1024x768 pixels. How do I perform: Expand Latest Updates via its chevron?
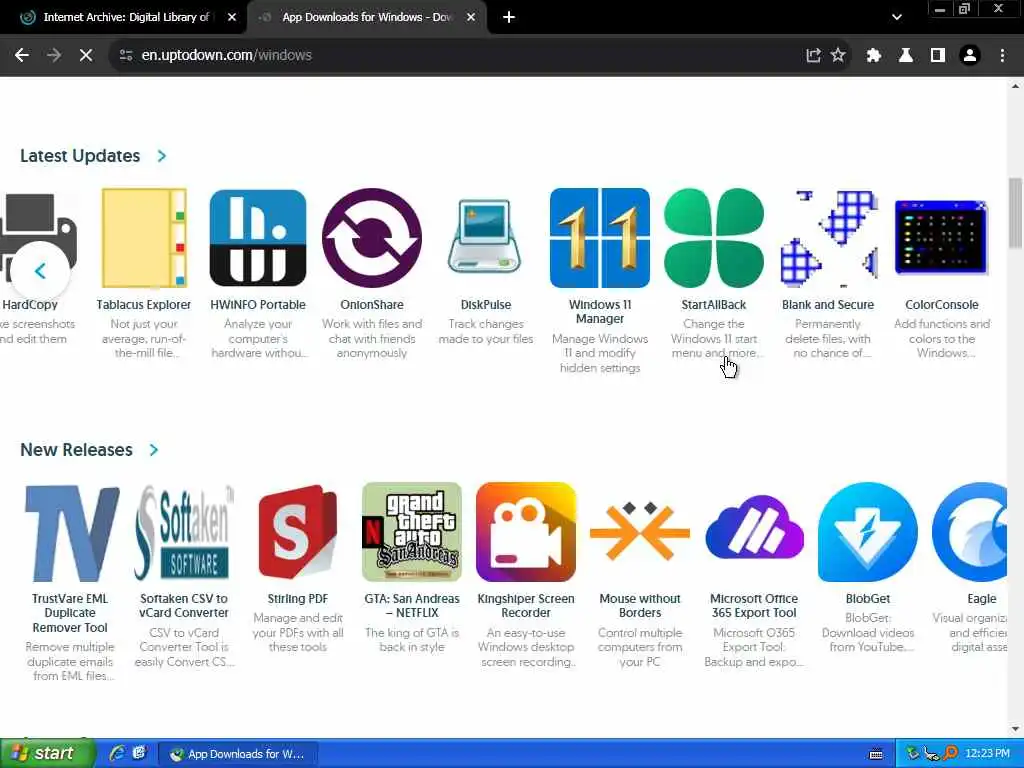[x=162, y=156]
